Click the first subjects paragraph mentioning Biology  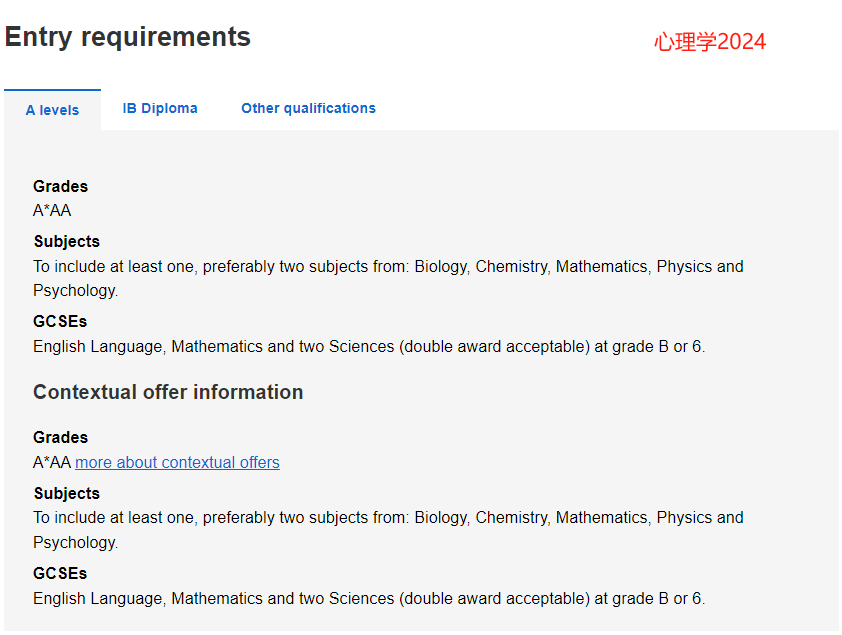pyautogui.click(x=388, y=278)
